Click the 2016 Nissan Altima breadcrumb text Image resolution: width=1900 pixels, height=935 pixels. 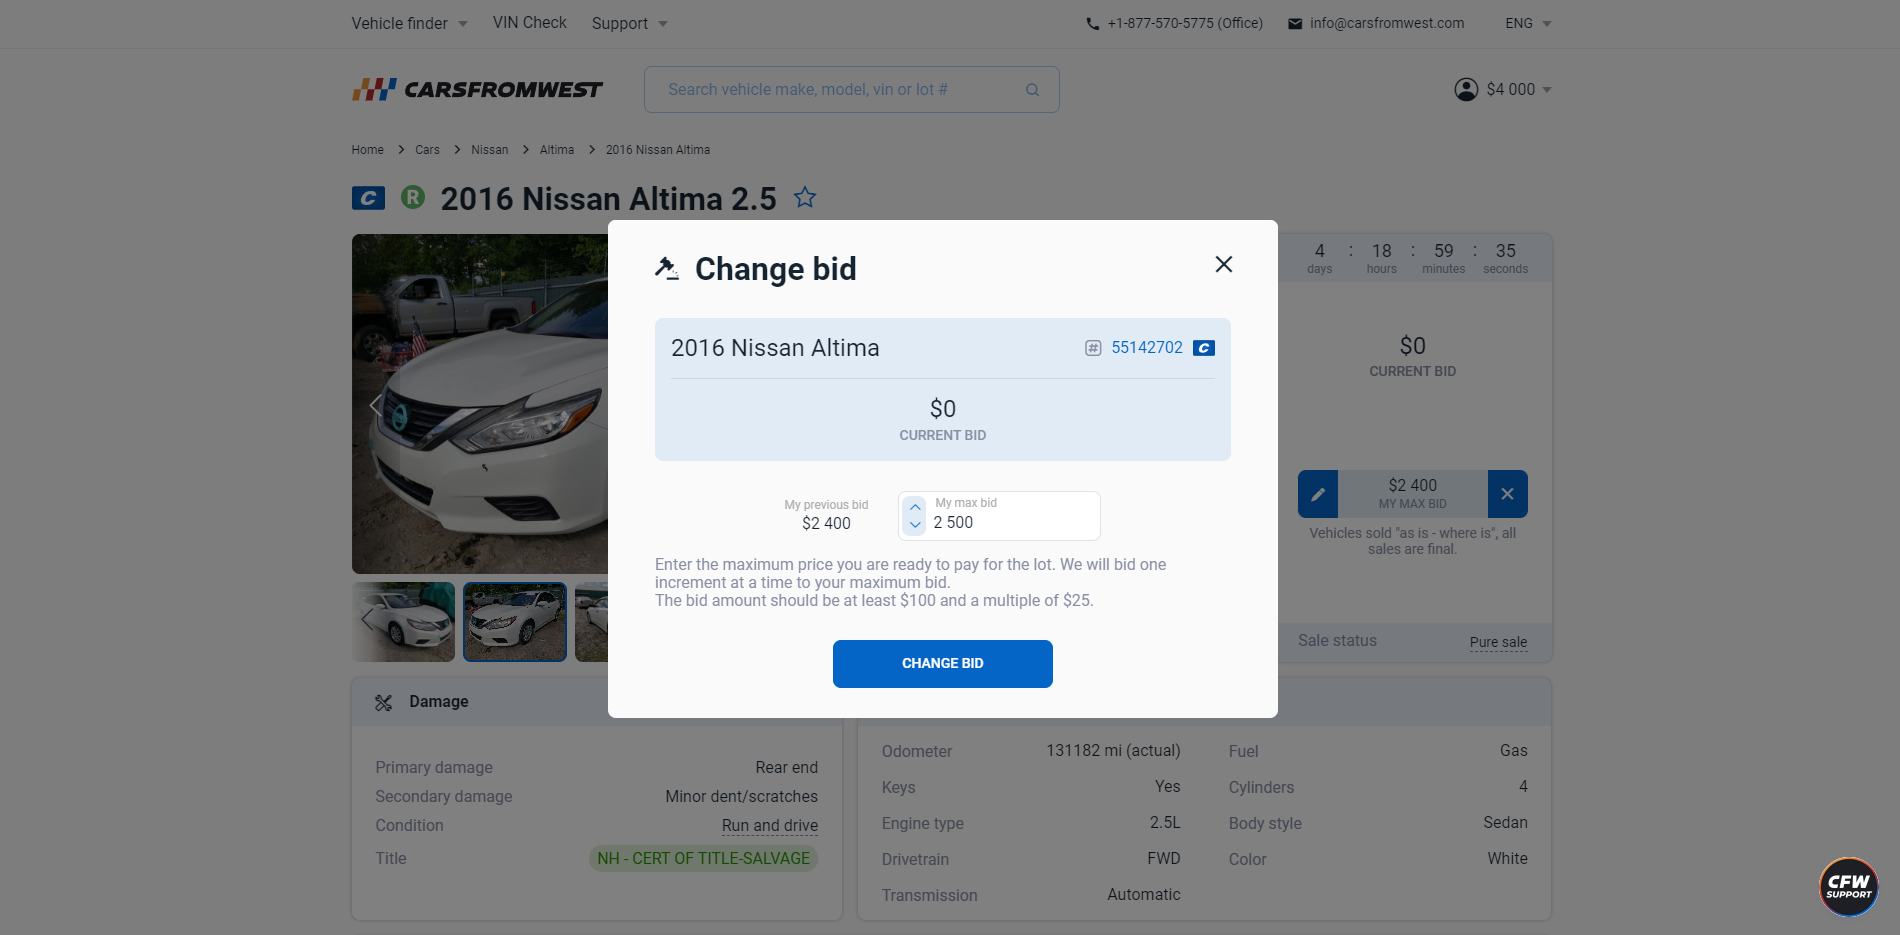pyautogui.click(x=657, y=150)
